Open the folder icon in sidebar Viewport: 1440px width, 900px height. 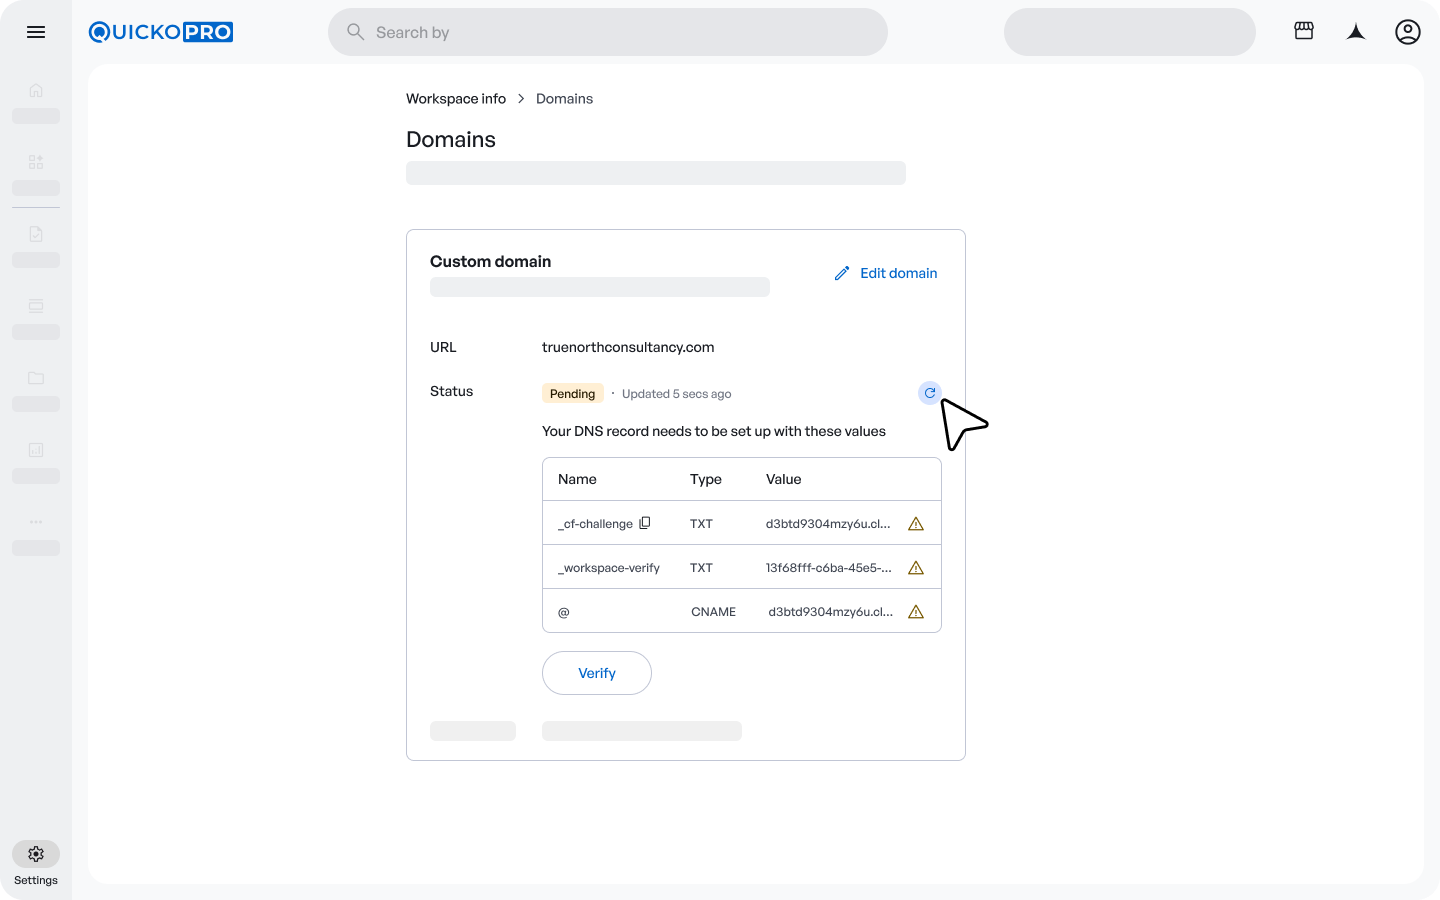tap(36, 378)
